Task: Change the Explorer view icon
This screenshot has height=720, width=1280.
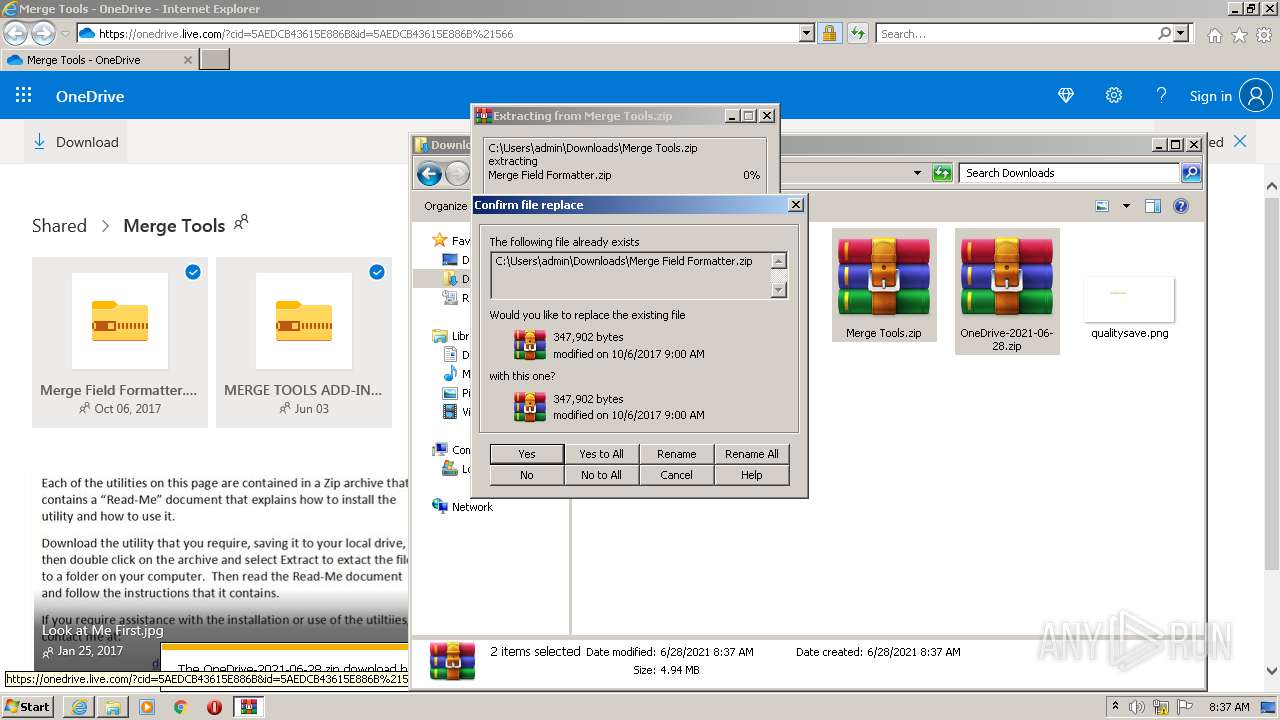Action: click(1102, 206)
